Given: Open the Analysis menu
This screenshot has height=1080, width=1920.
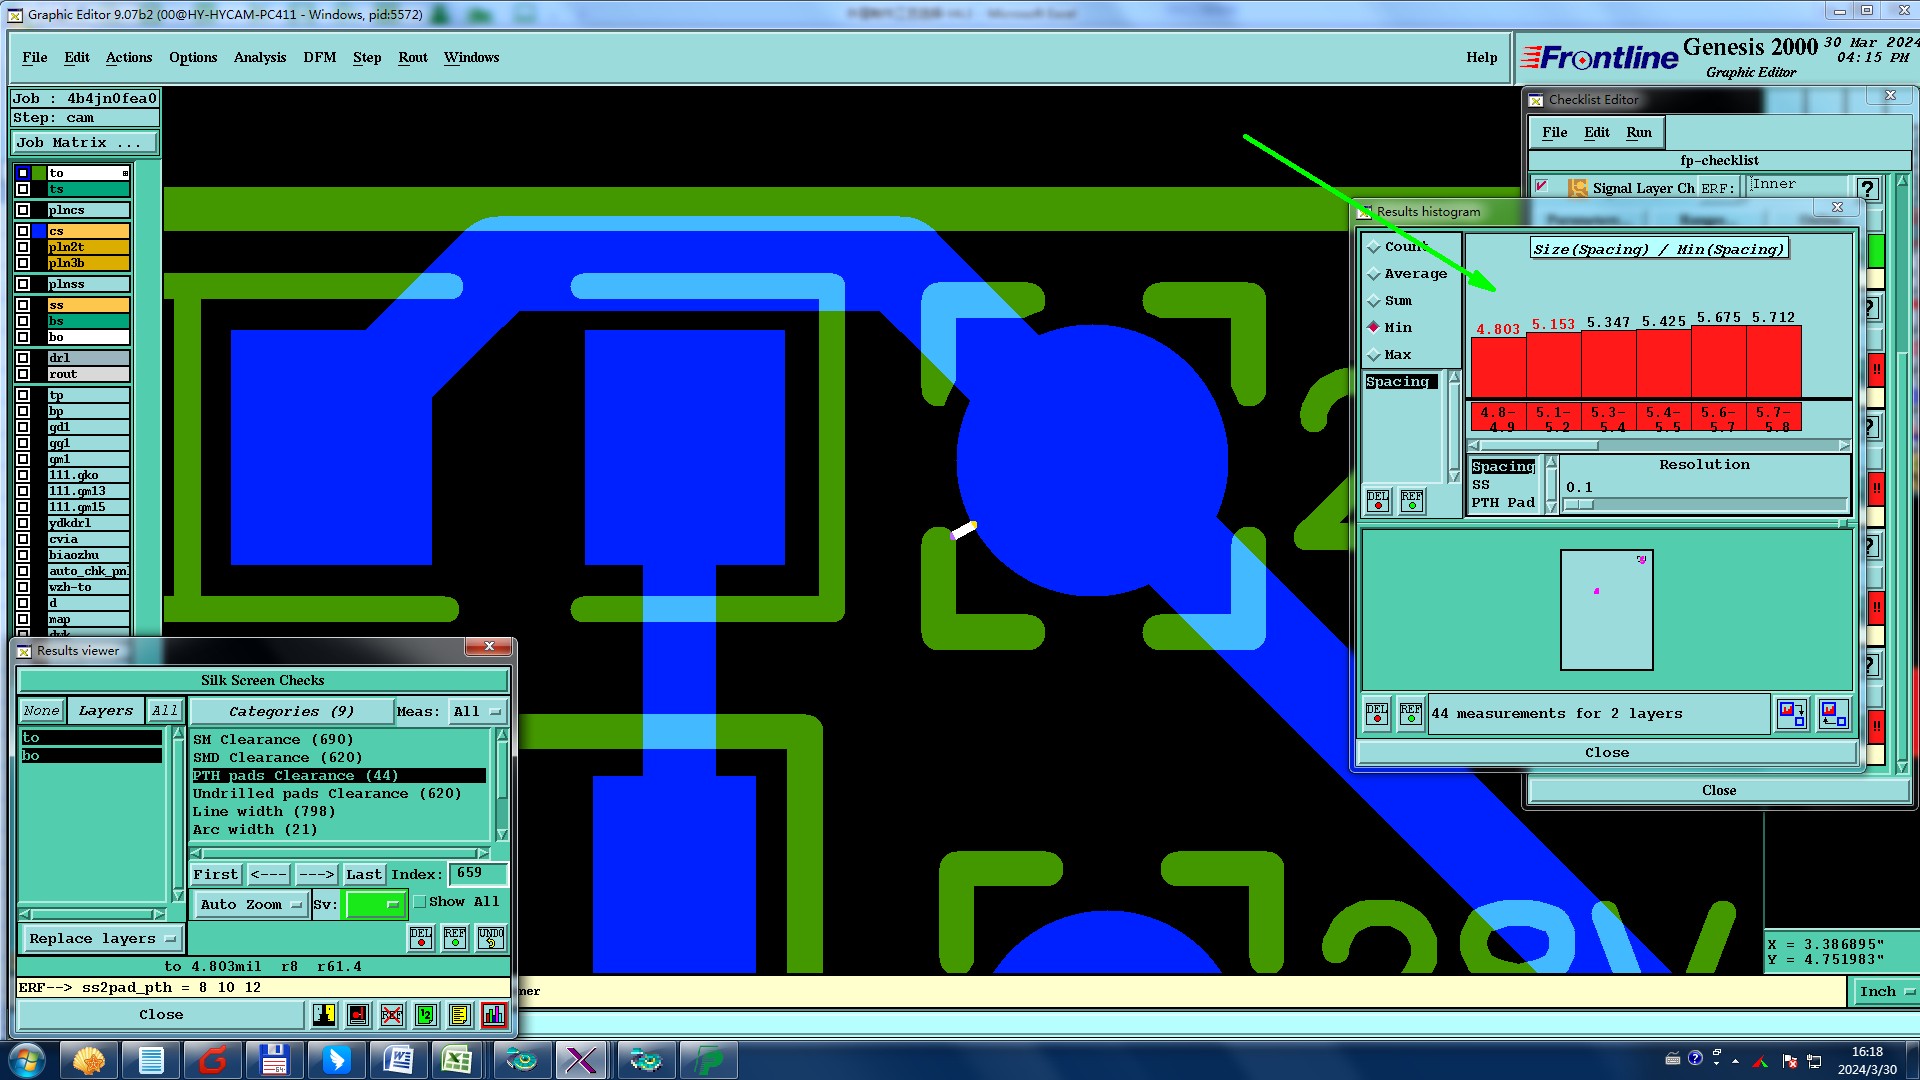Looking at the screenshot, I should [259, 58].
